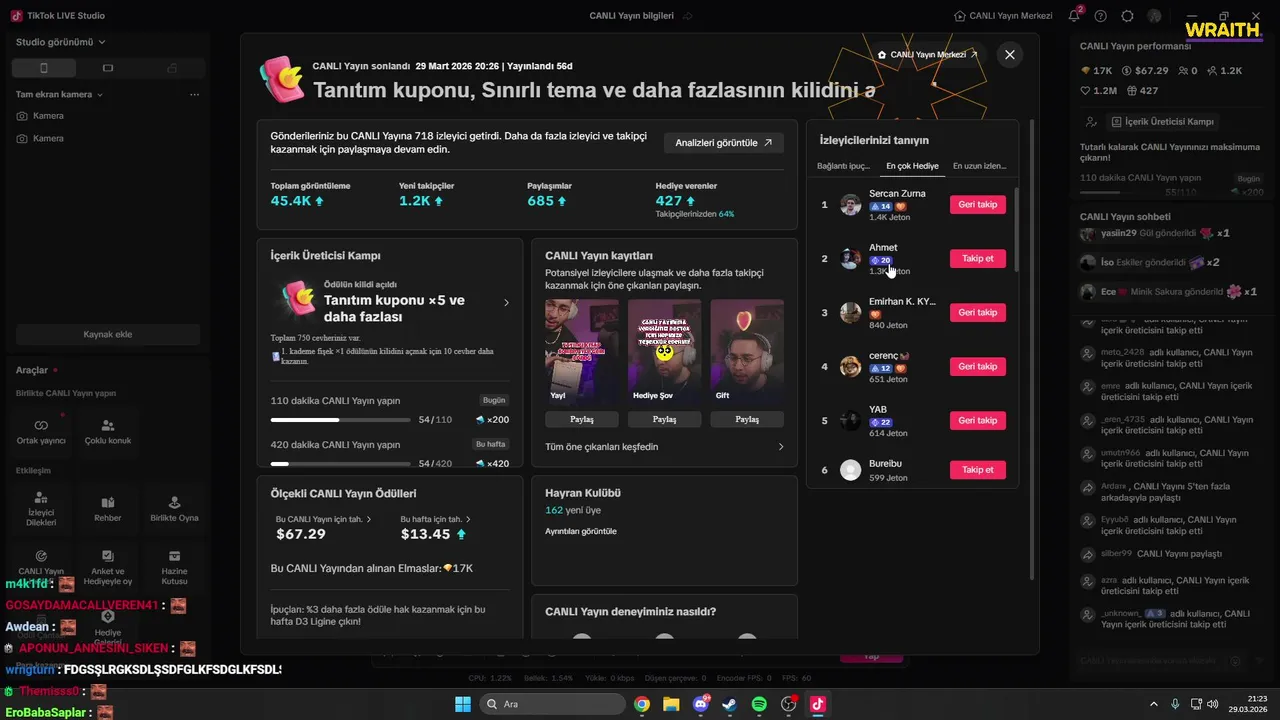Open Discord from the taskbar
Screen dimensions: 1280x720
[700, 704]
